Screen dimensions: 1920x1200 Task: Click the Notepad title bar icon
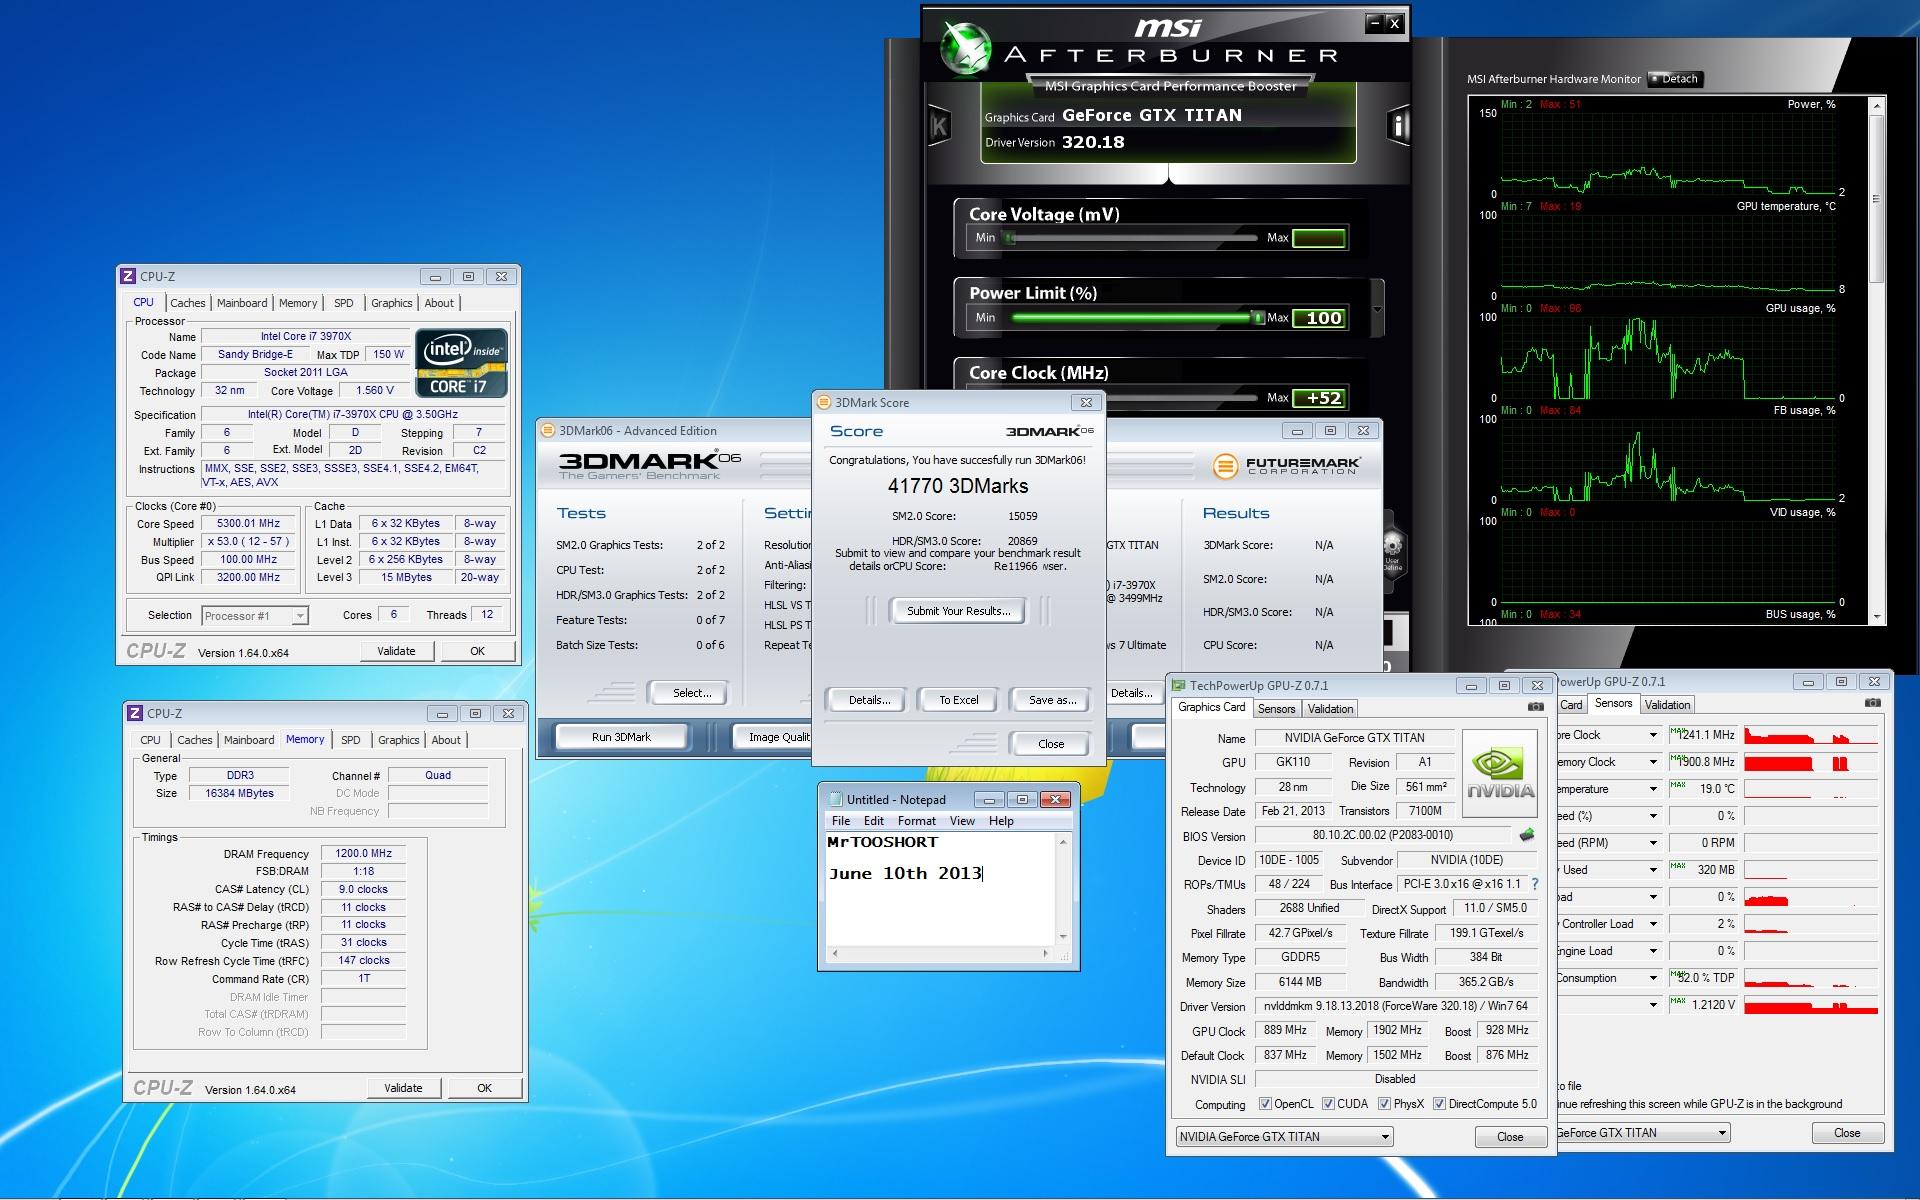(x=835, y=799)
